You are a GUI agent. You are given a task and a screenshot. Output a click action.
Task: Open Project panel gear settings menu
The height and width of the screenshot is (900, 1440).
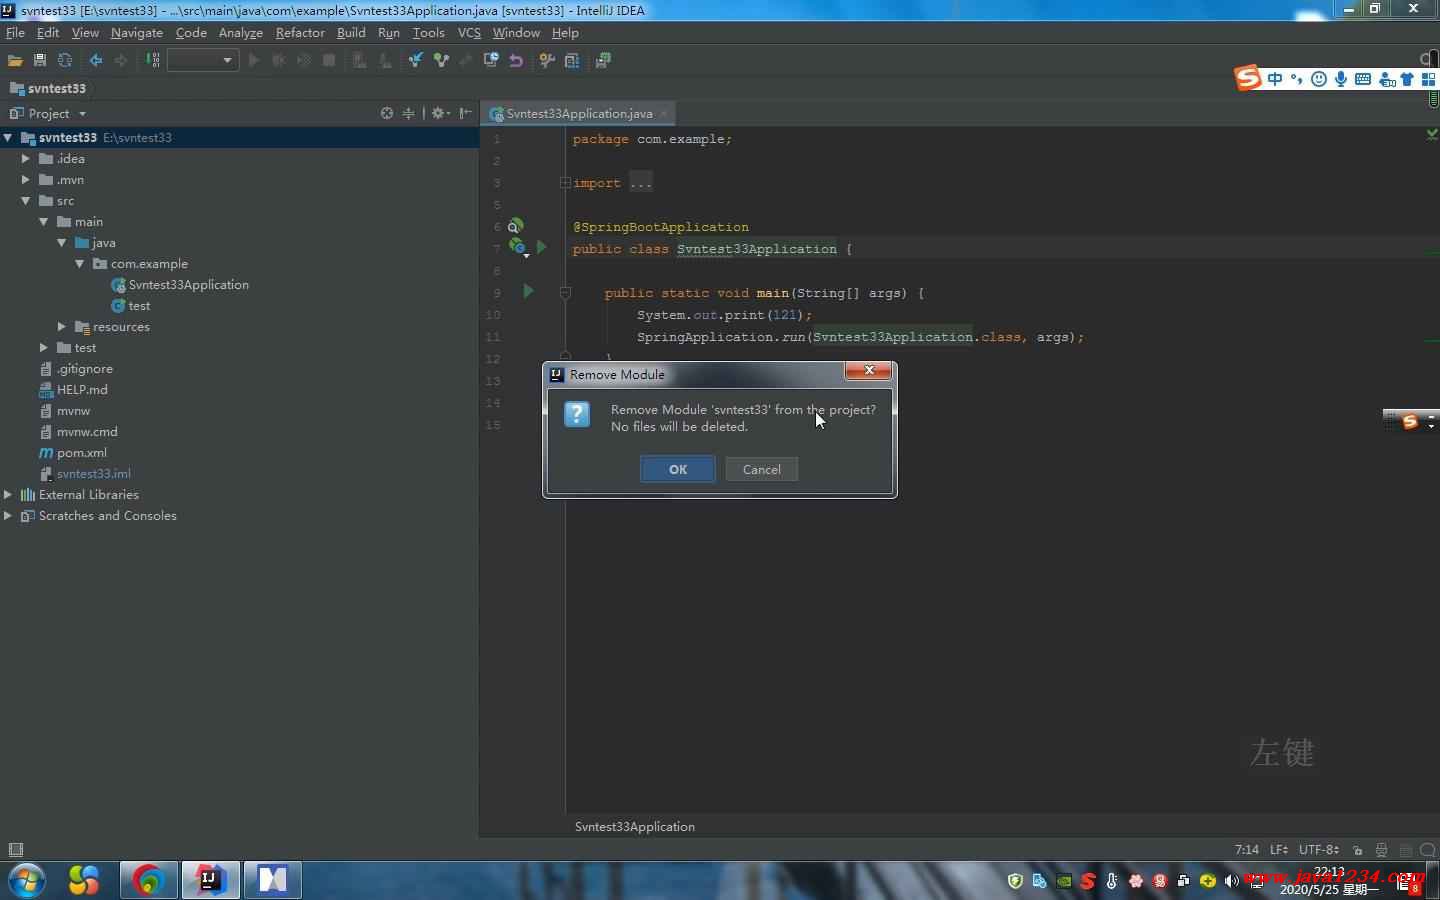pos(439,113)
